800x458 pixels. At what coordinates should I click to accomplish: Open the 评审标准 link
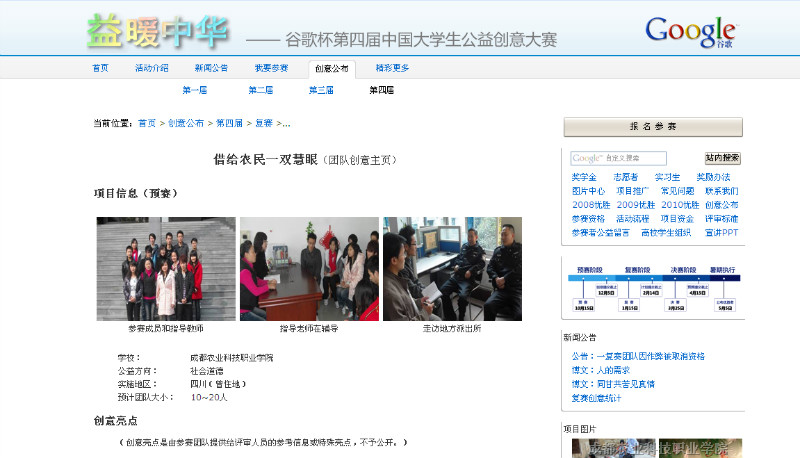pos(721,218)
